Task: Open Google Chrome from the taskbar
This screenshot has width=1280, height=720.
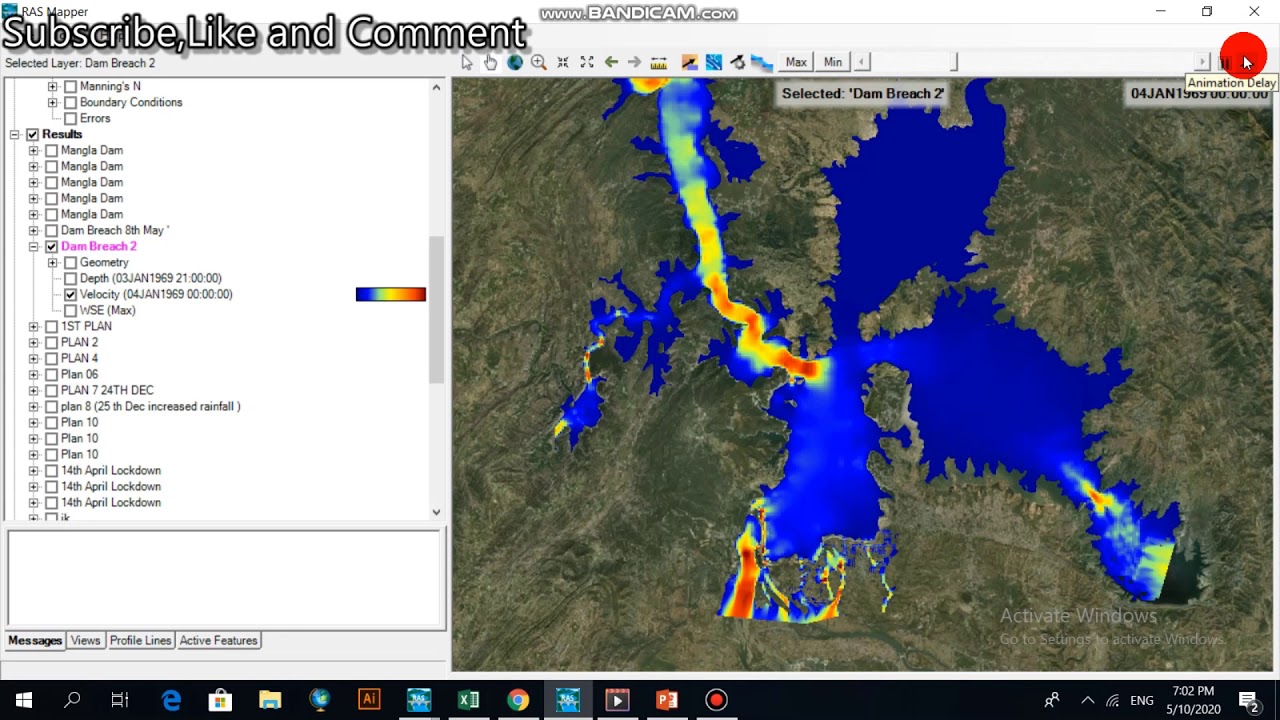Action: click(x=518, y=700)
